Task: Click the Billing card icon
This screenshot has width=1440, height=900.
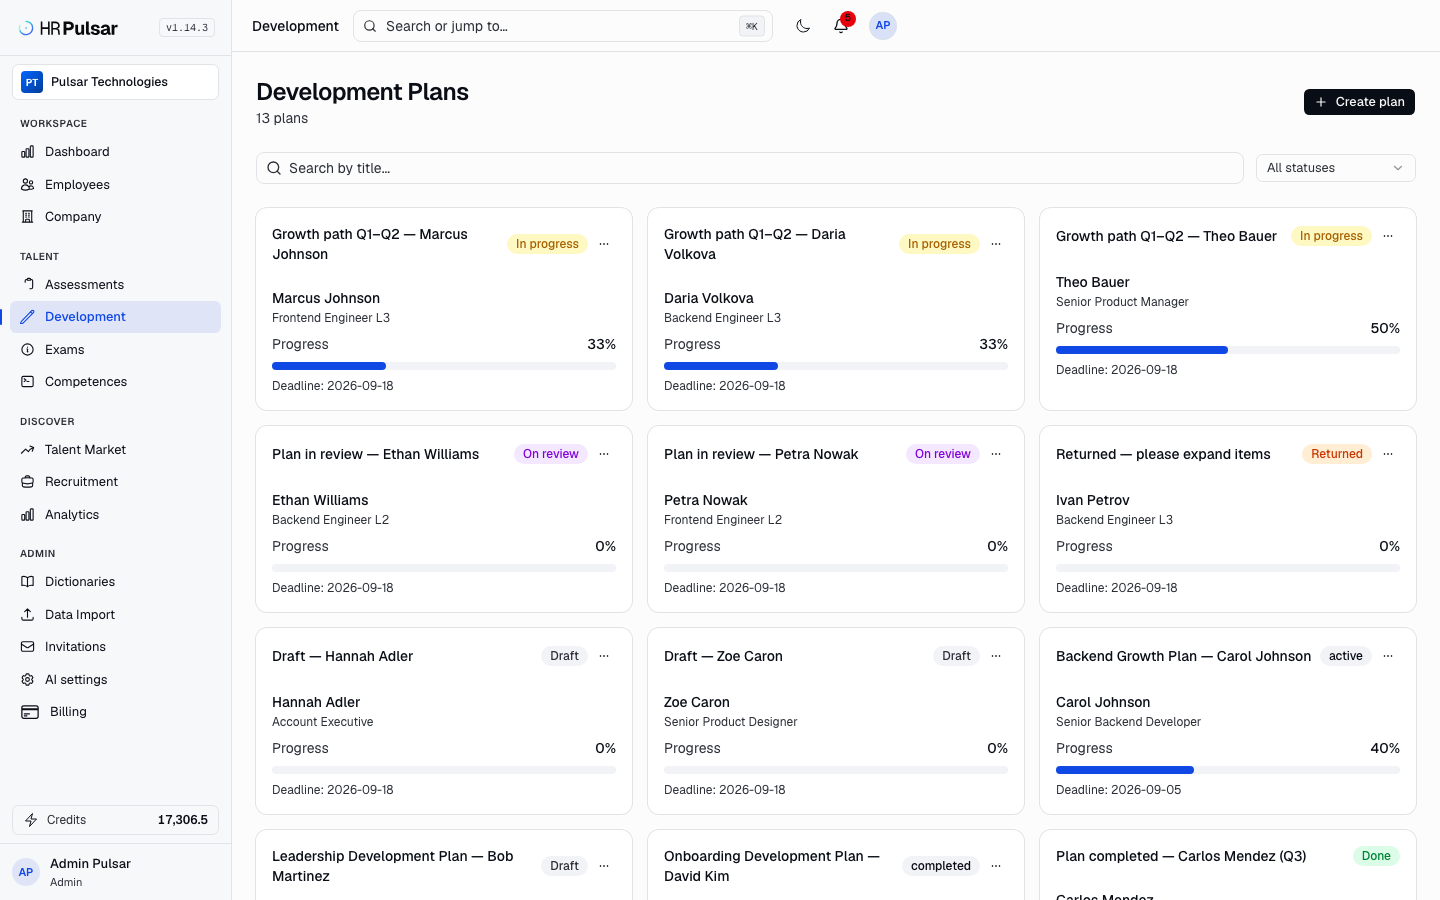Action: pyautogui.click(x=30, y=712)
